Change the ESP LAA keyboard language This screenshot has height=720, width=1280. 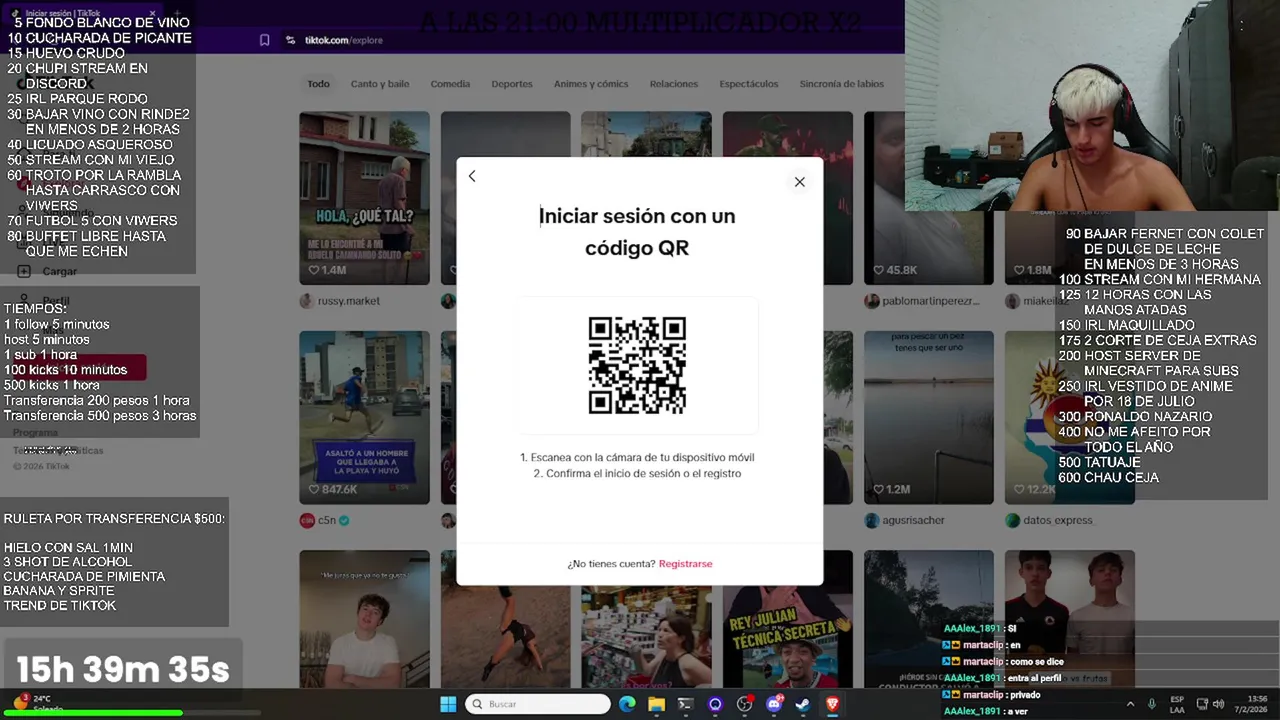(x=1177, y=704)
